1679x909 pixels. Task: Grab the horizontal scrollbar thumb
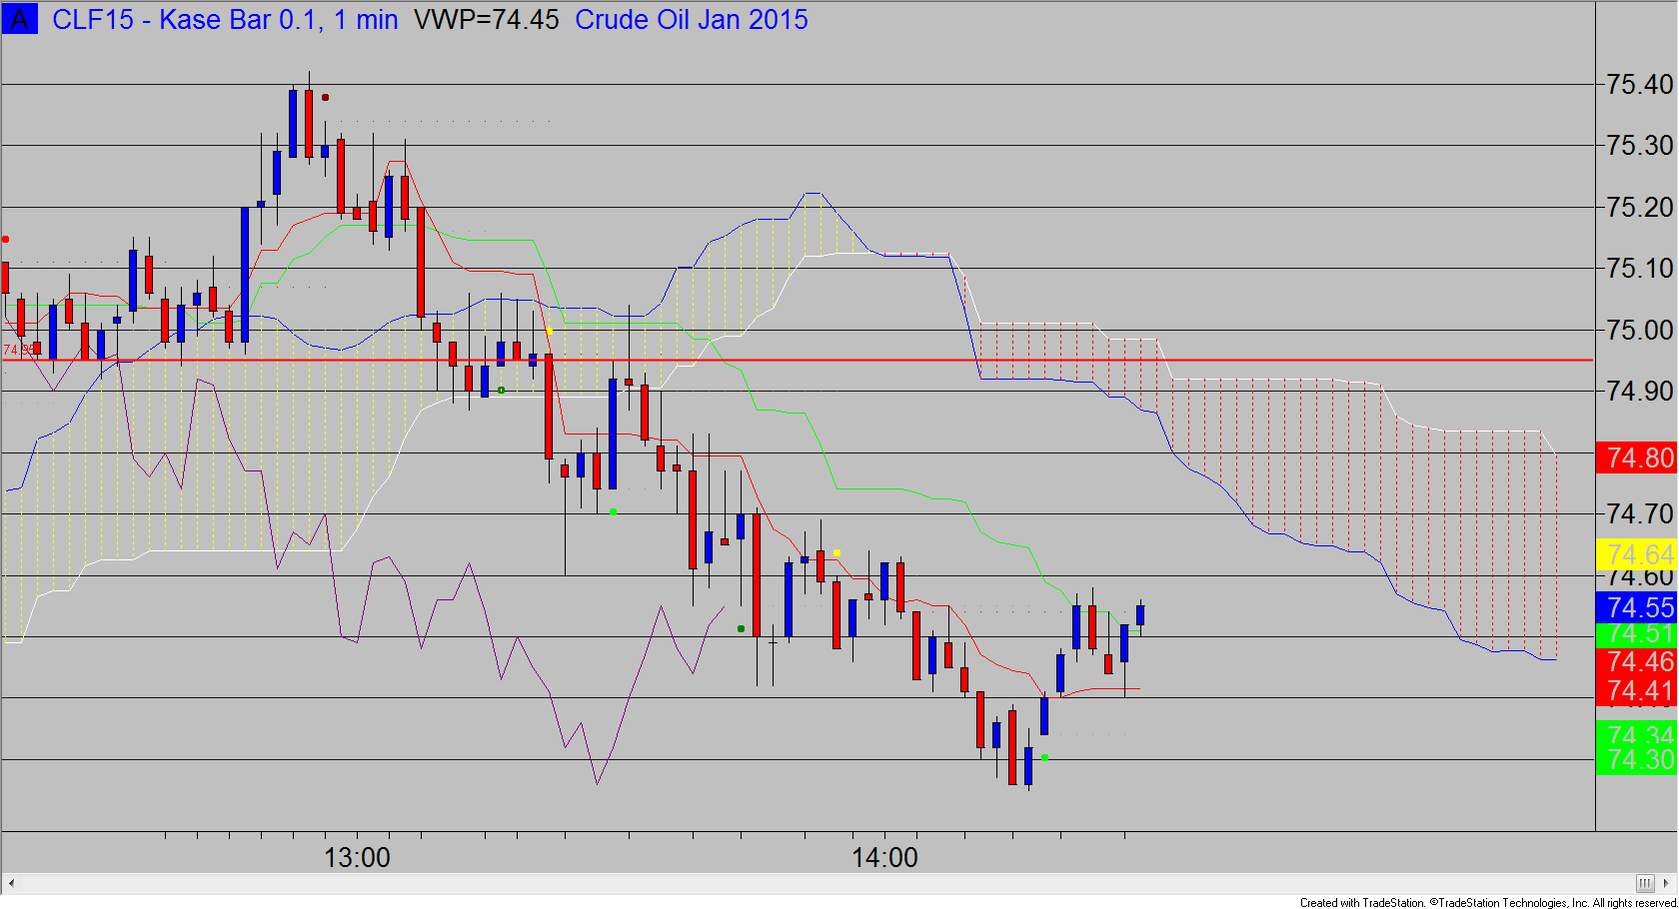pyautogui.click(x=1645, y=883)
